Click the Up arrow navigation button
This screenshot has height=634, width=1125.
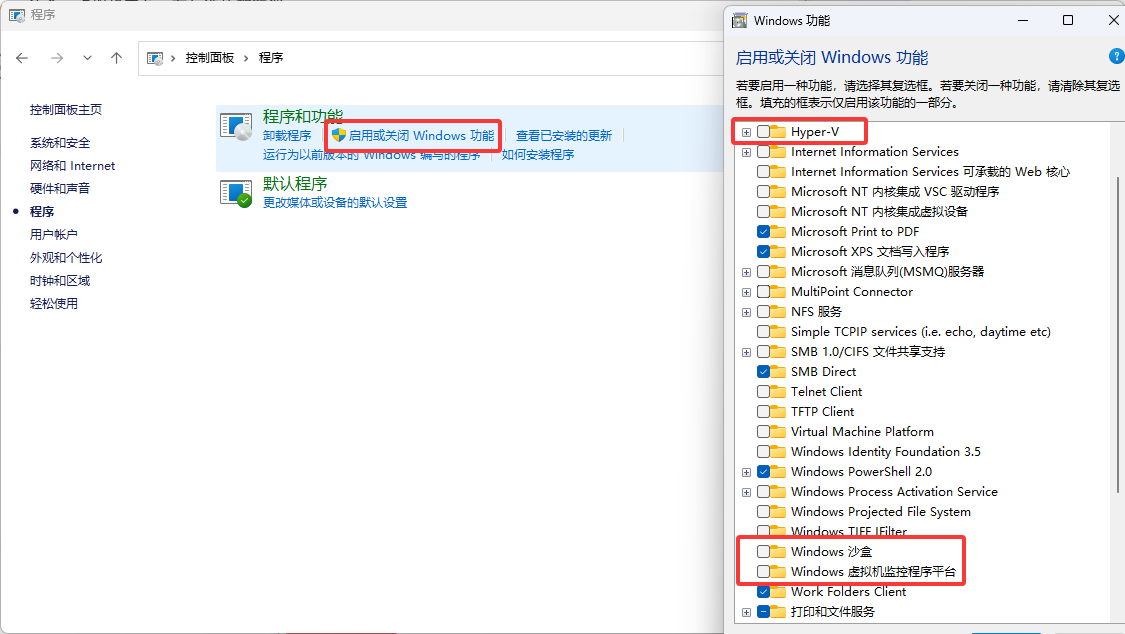(x=116, y=58)
